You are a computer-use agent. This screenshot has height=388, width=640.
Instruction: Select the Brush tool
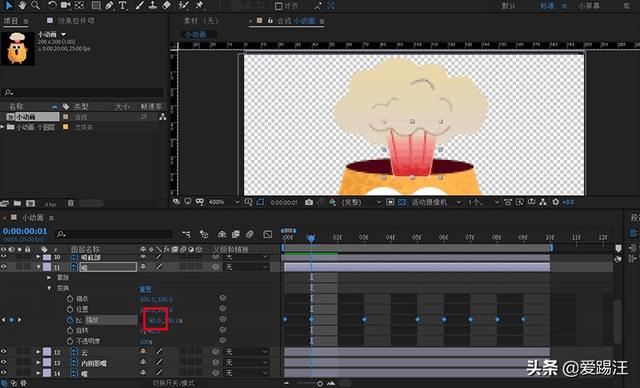(139, 5)
